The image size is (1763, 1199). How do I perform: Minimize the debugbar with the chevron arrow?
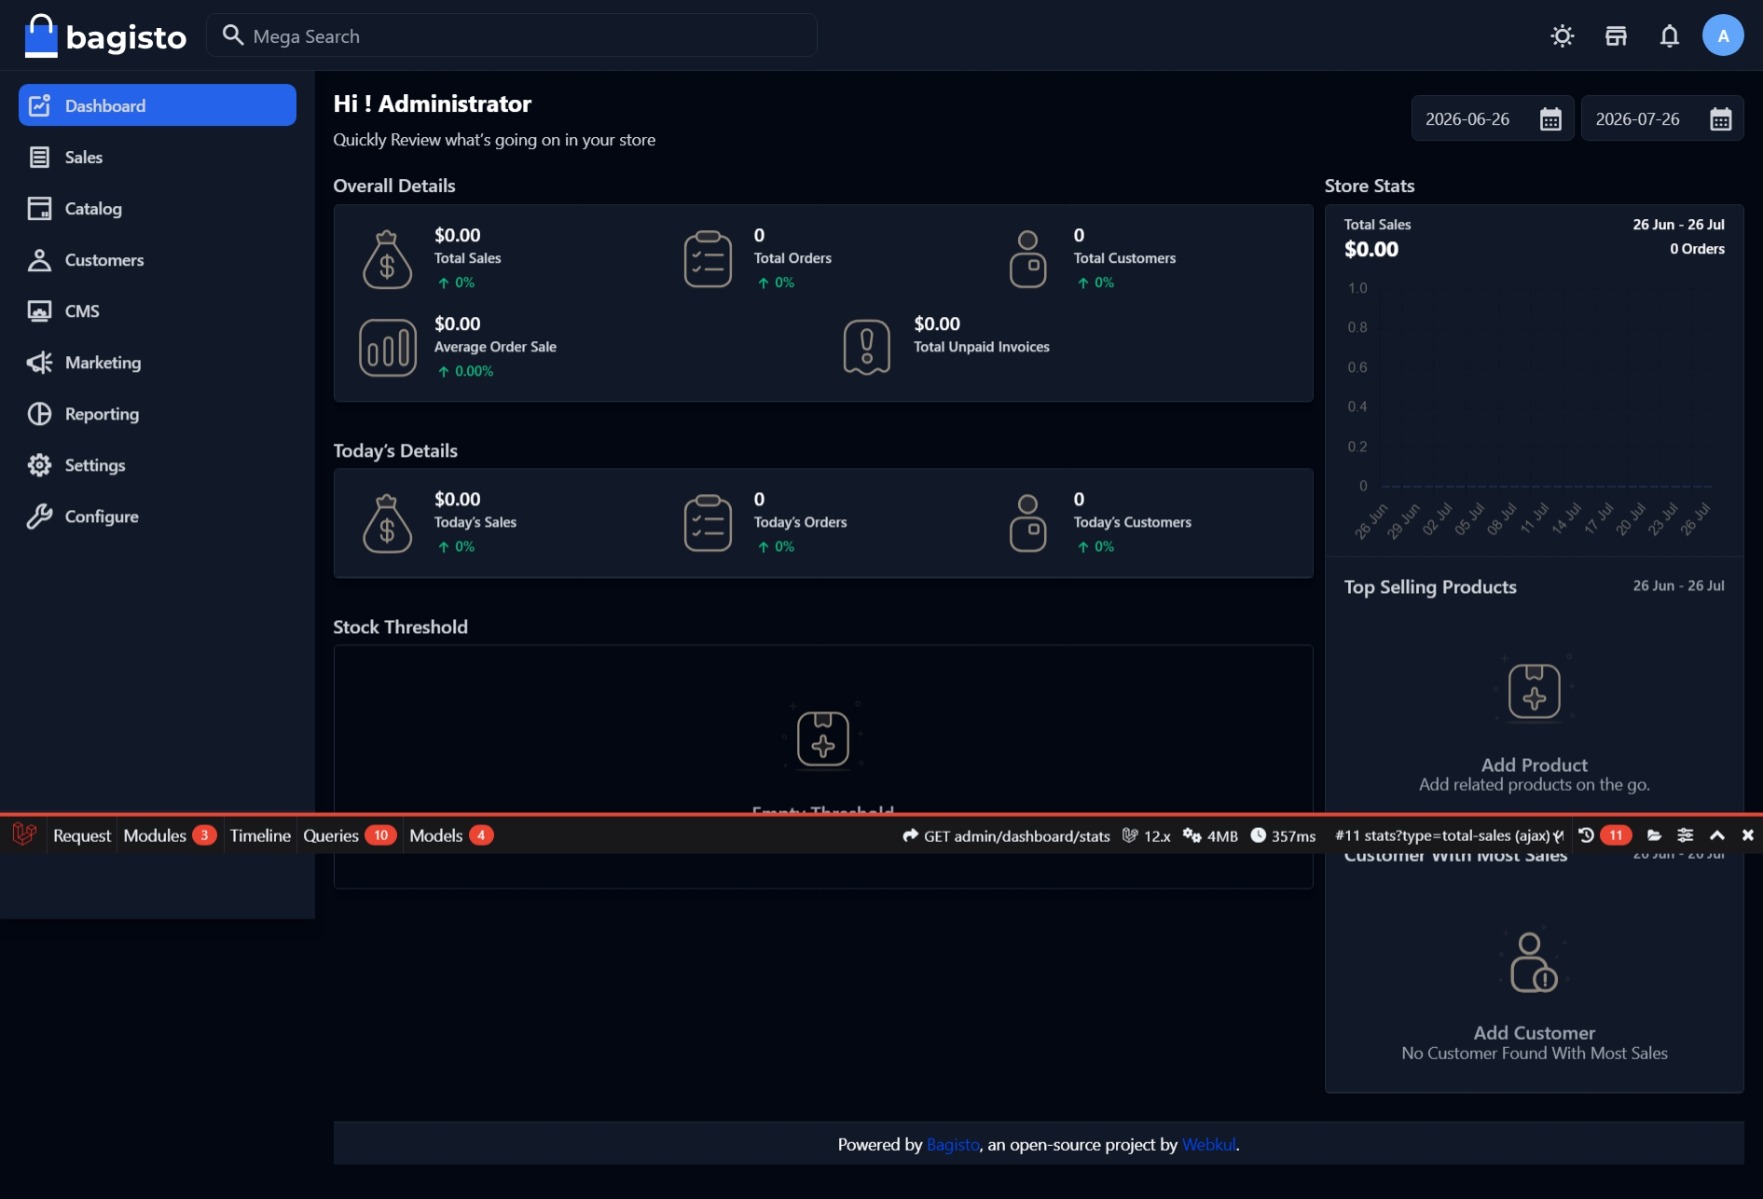(x=1717, y=835)
